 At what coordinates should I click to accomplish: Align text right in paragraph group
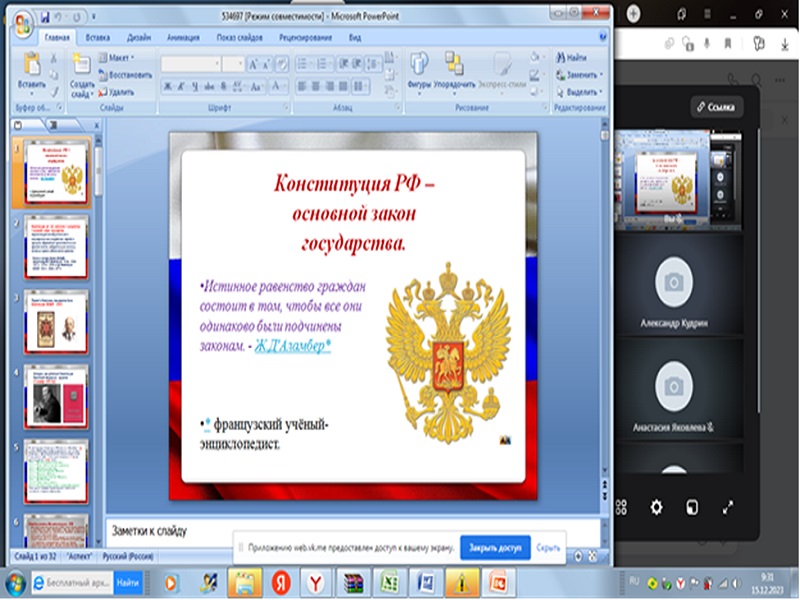[x=330, y=86]
